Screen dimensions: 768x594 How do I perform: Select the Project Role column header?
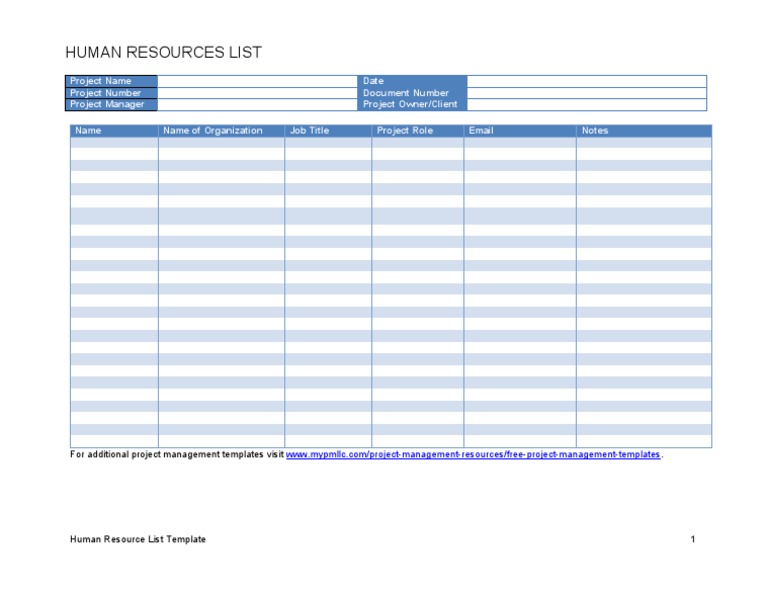[417, 130]
